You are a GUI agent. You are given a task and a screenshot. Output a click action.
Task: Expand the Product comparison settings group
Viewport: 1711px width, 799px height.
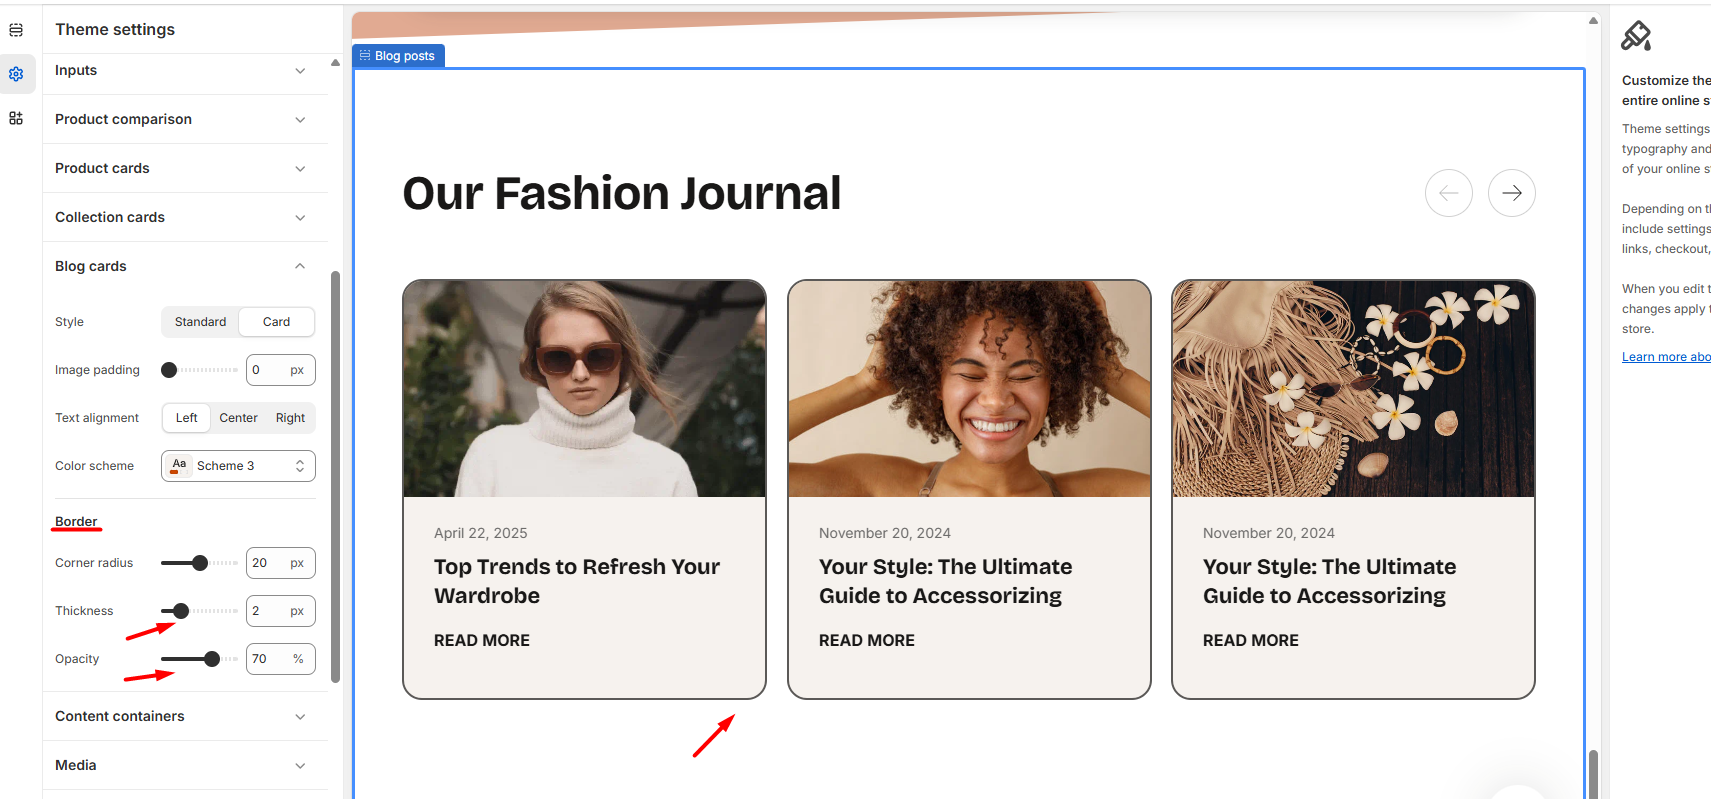coord(185,119)
